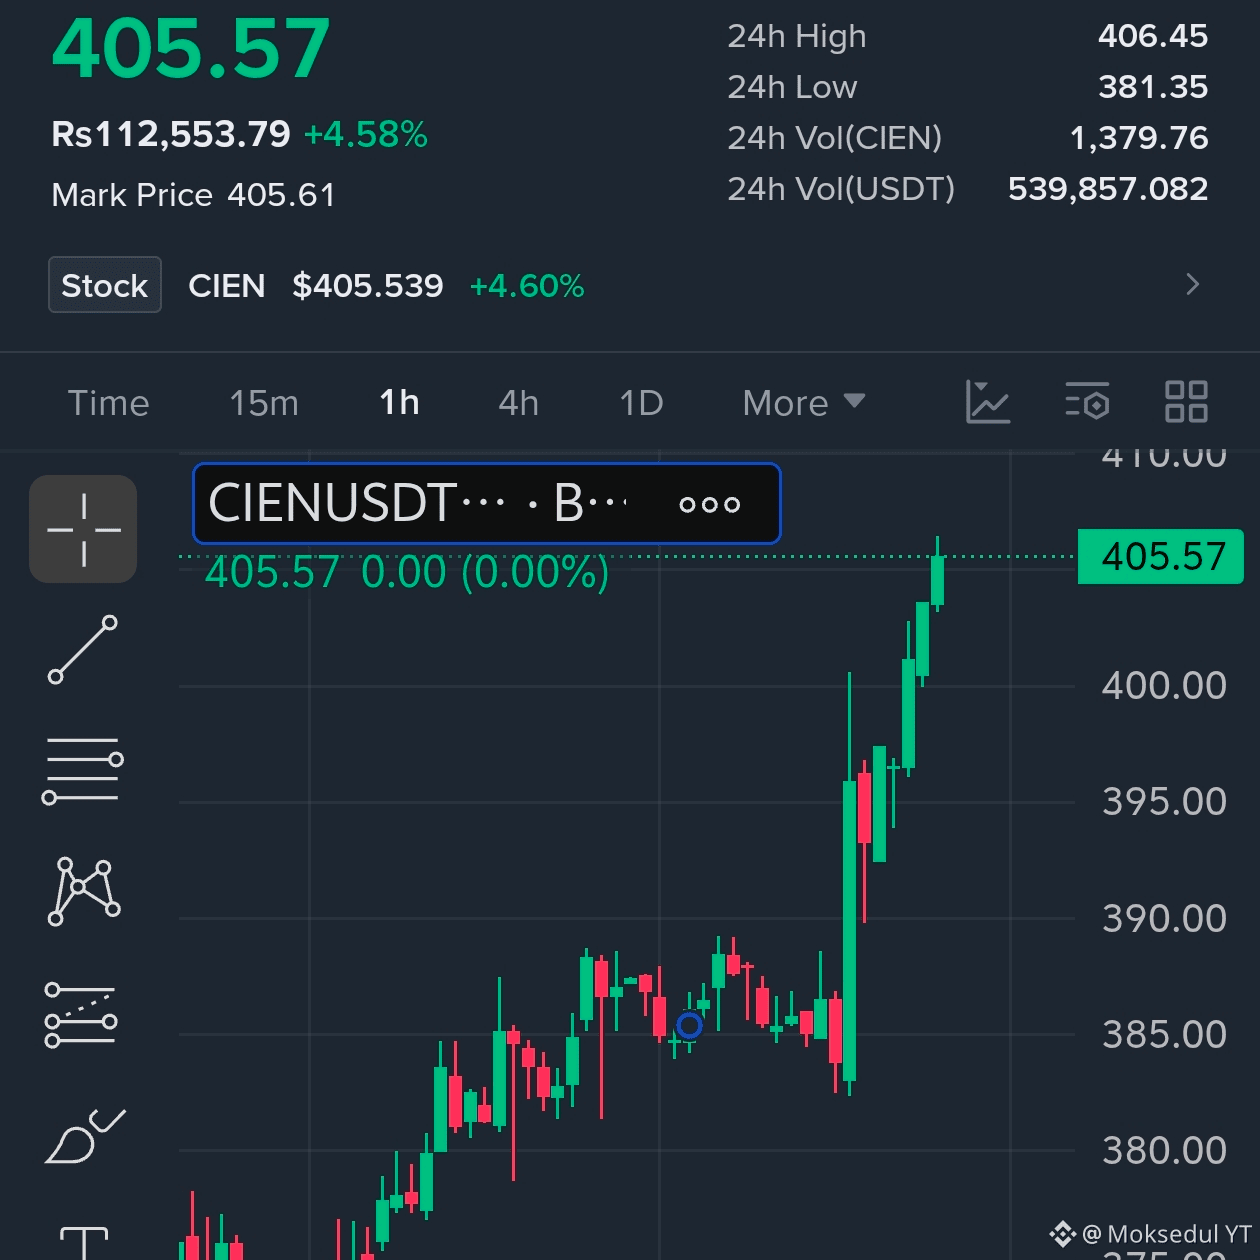
Task: Select the crosshair cursor tool
Action: 83,529
